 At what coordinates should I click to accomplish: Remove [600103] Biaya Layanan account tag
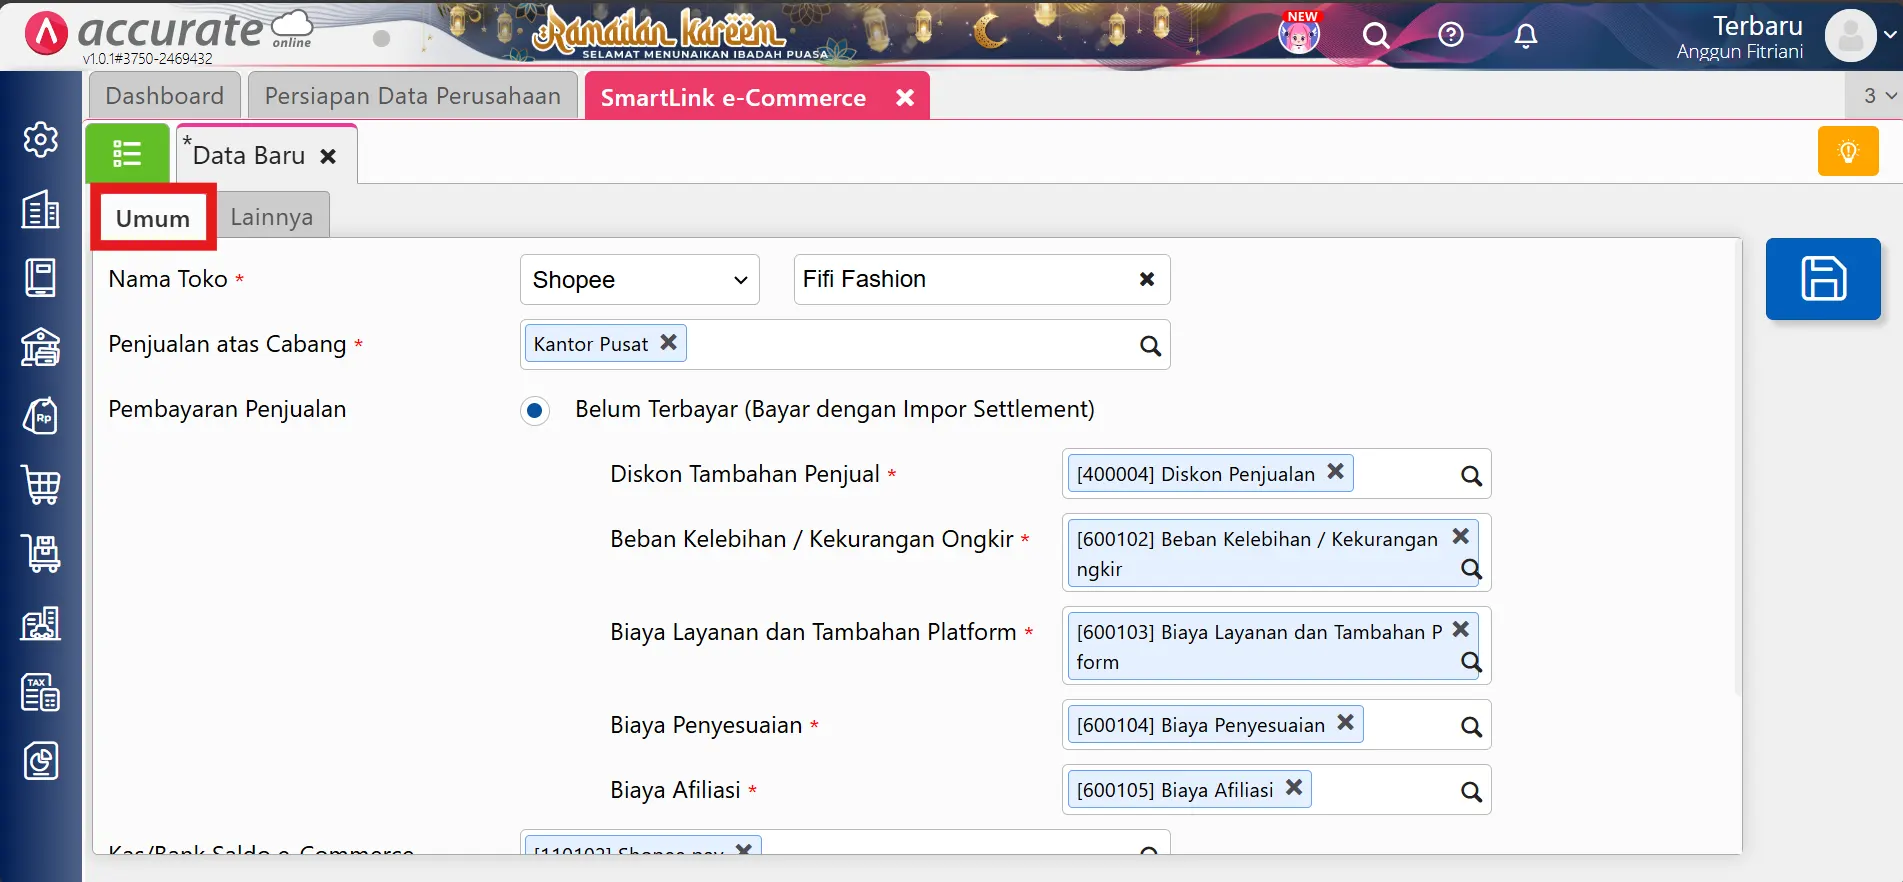1460,629
